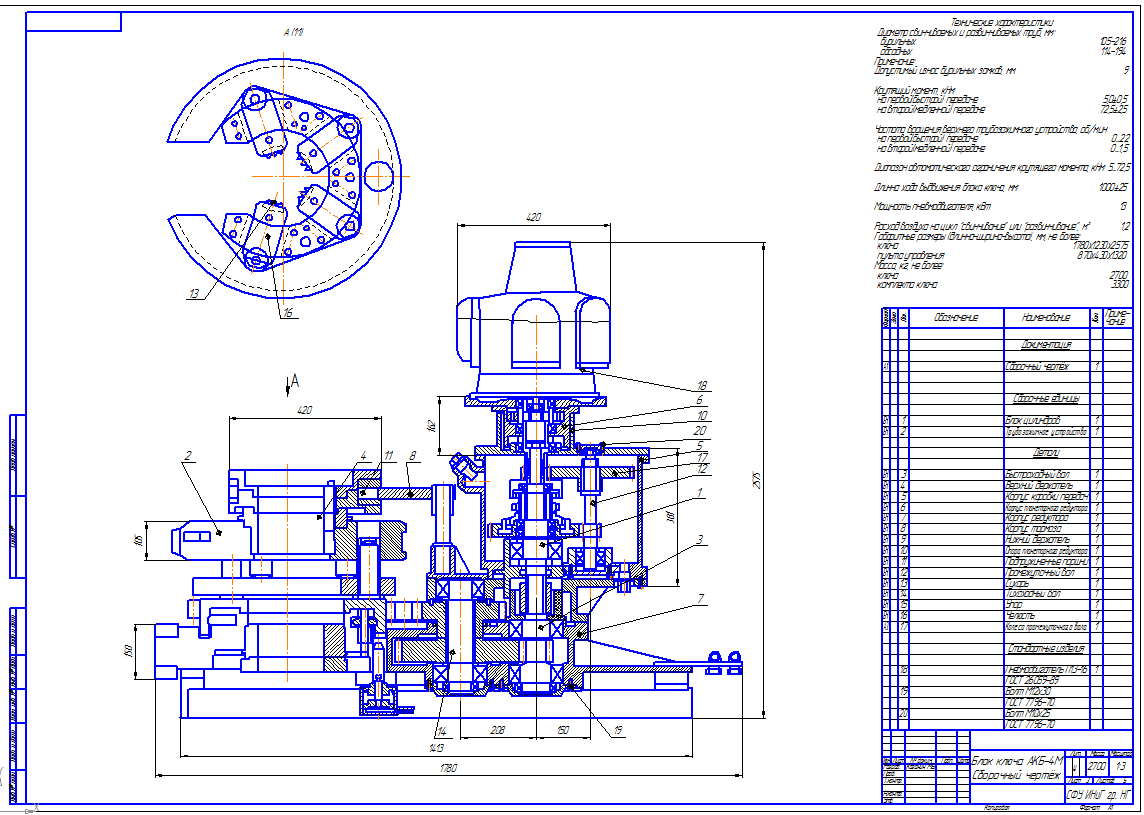Click the "Тихоходный вал" parts entry
The height and width of the screenshot is (815, 1144).
pos(1035,594)
